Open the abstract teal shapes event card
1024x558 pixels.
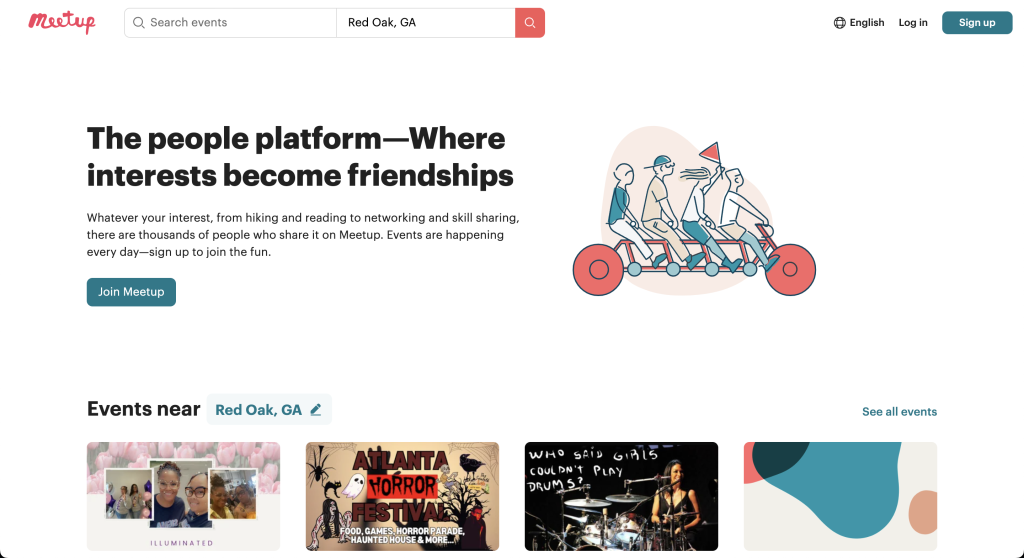coord(840,496)
